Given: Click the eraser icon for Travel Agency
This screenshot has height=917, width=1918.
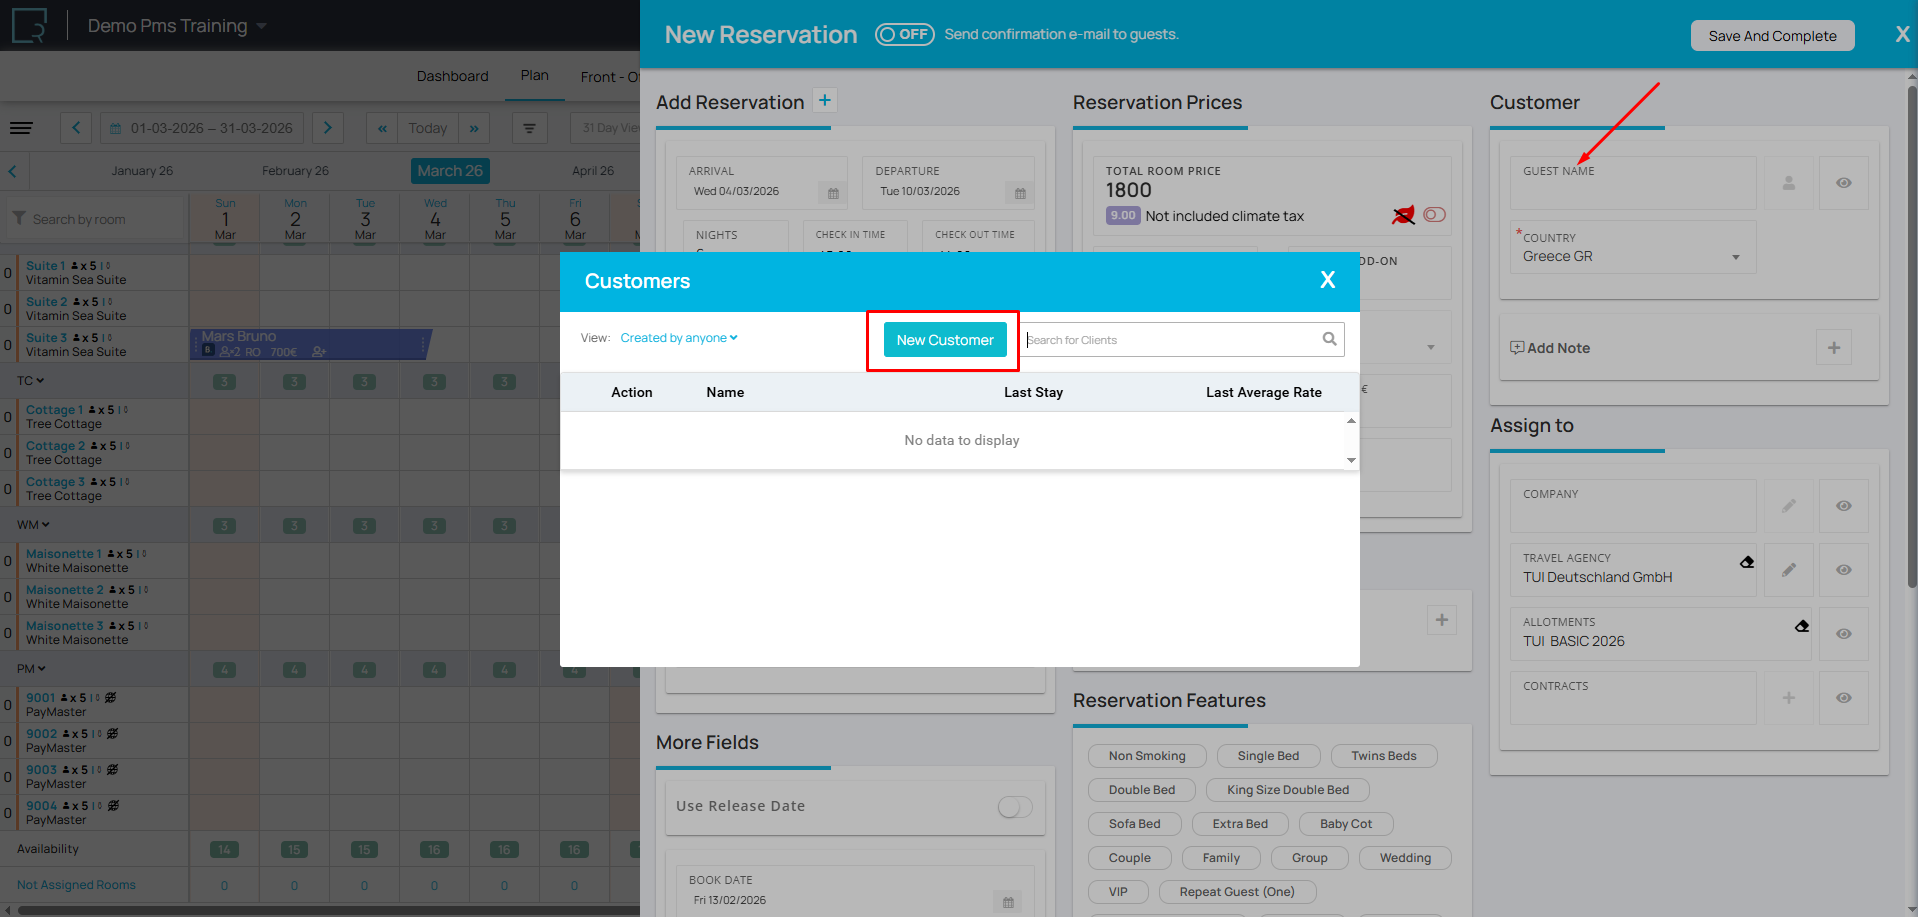Looking at the screenshot, I should tap(1746, 562).
